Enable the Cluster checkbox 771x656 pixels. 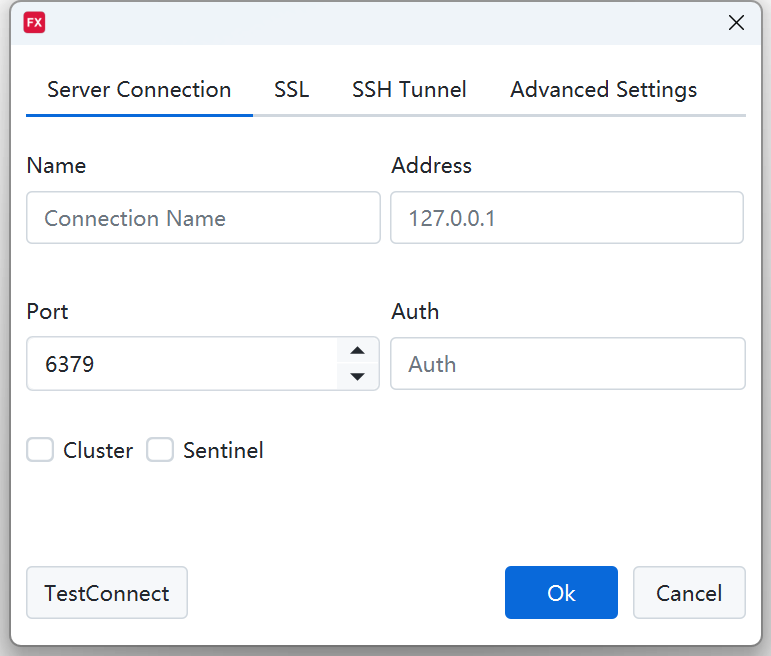point(40,450)
